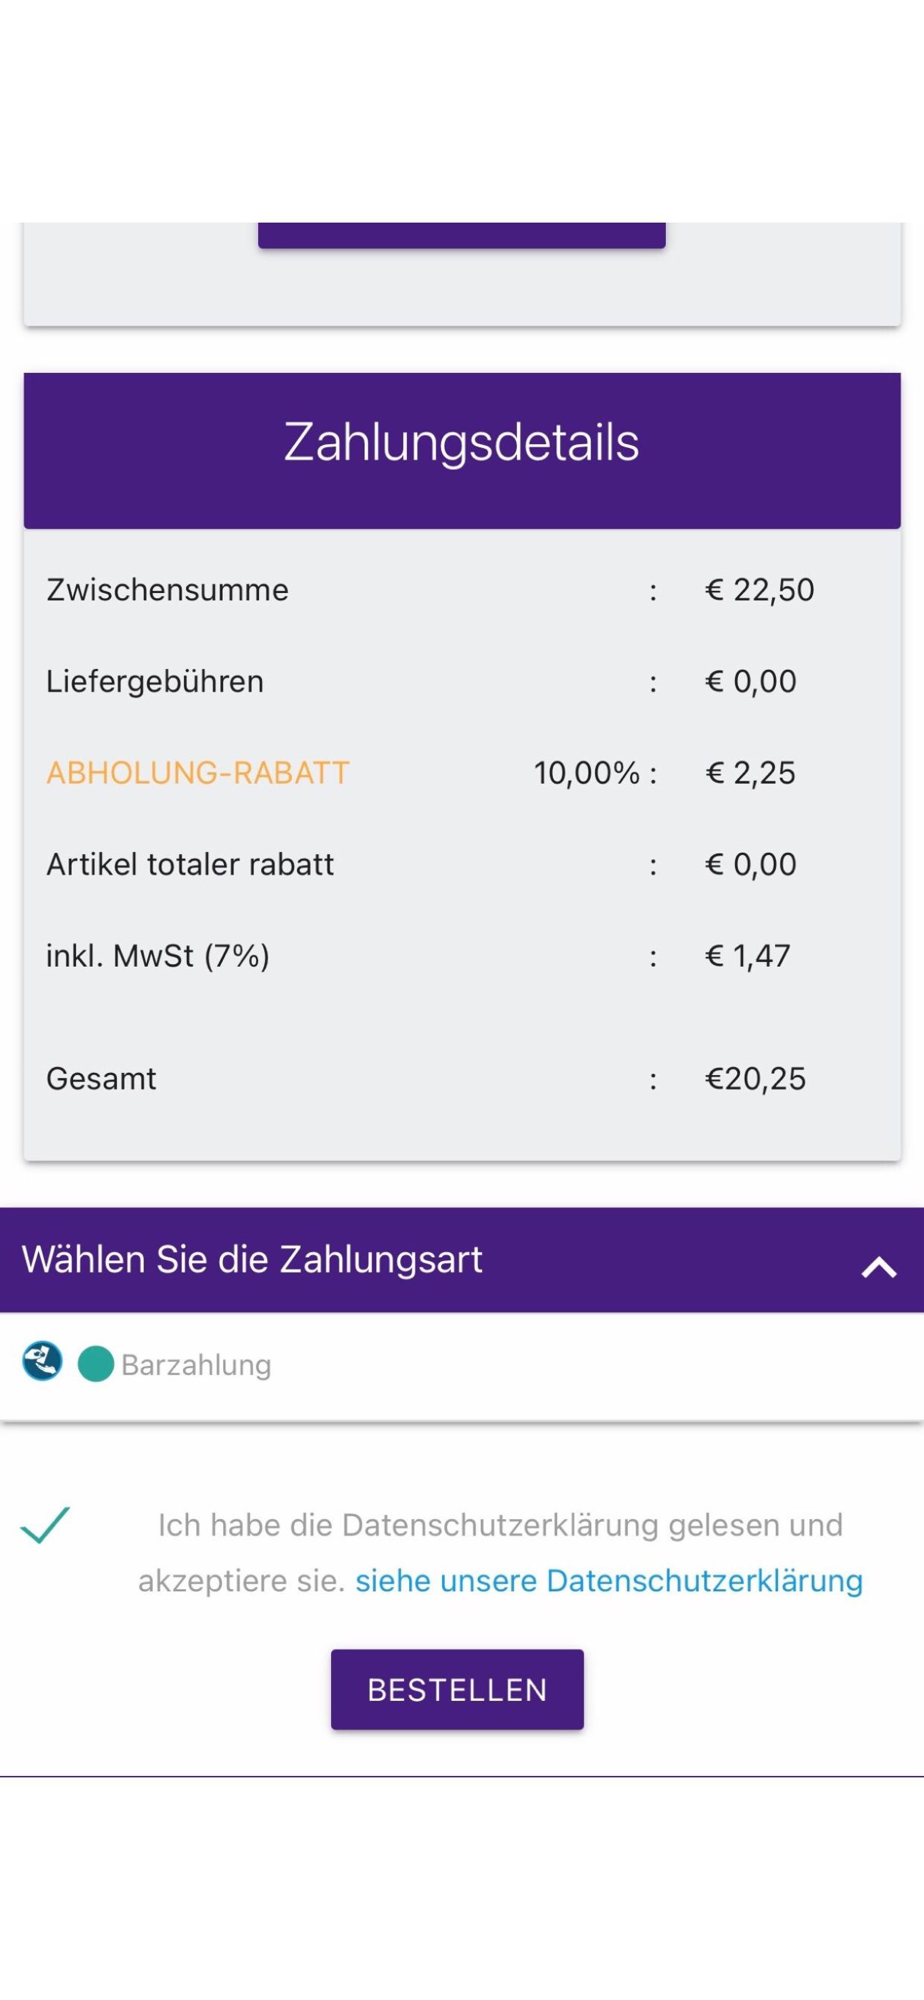
Task: Click the Artikel totaler rabatt label
Action: [x=190, y=864]
